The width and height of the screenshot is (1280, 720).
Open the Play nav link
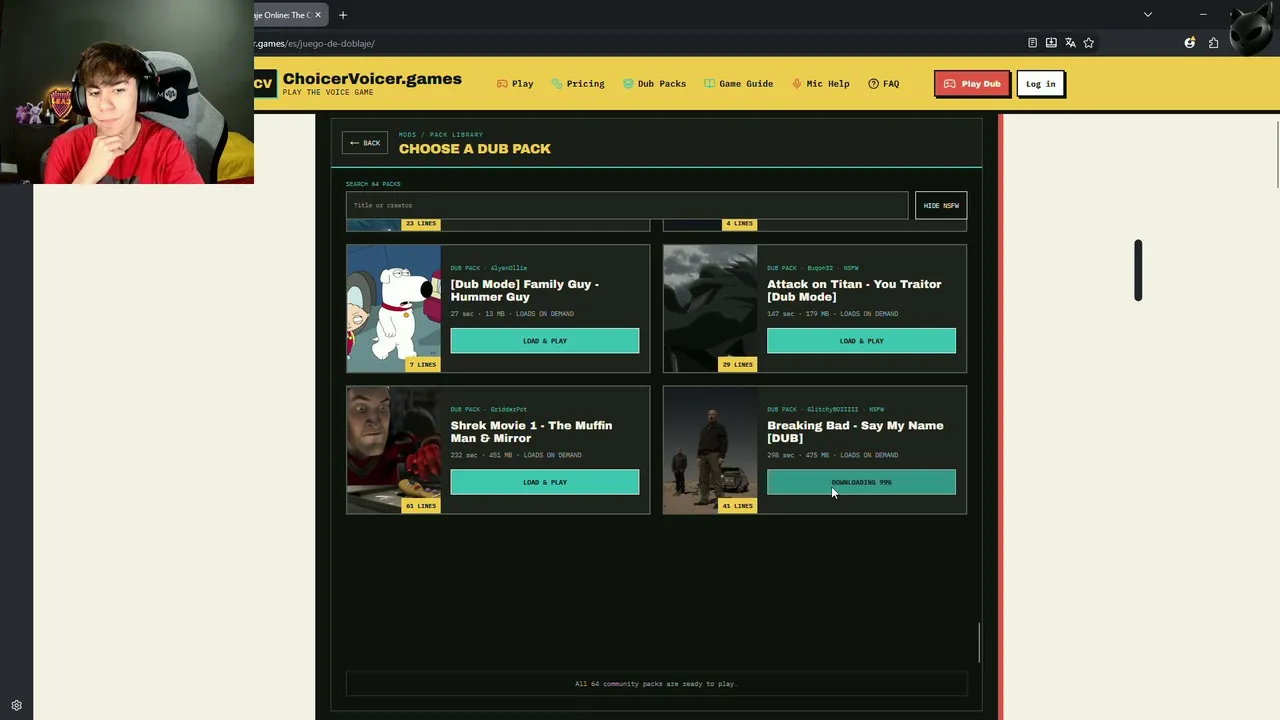[x=515, y=84]
